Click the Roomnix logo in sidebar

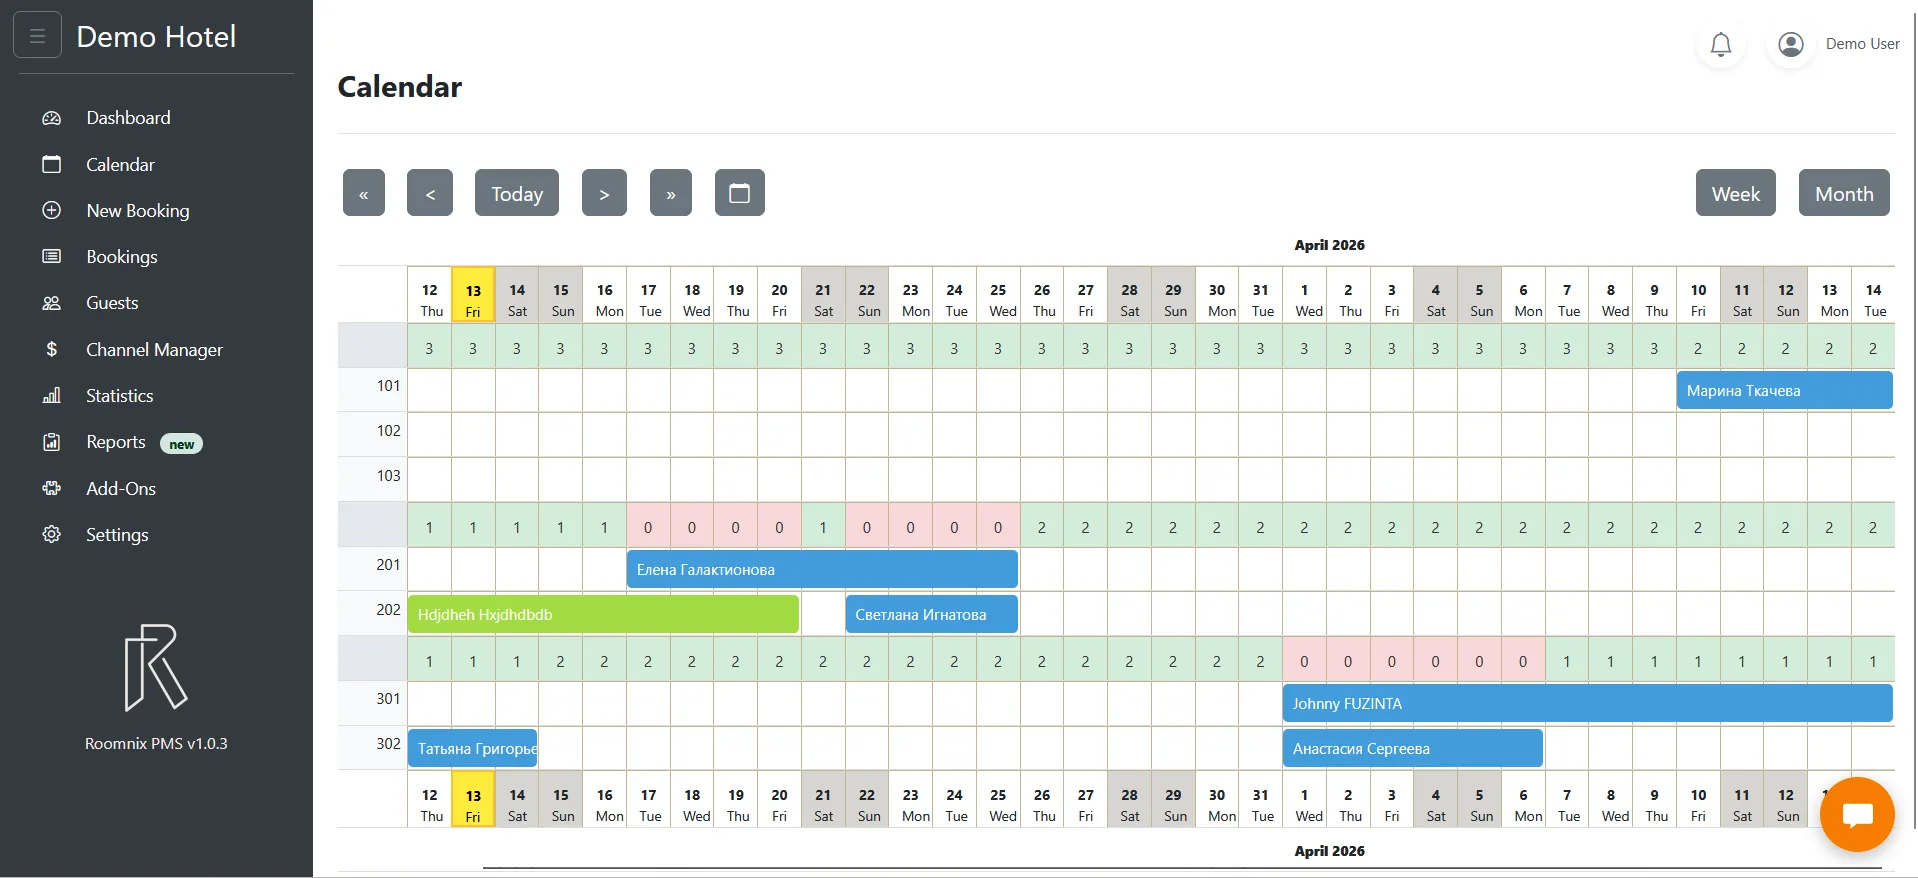point(156,668)
